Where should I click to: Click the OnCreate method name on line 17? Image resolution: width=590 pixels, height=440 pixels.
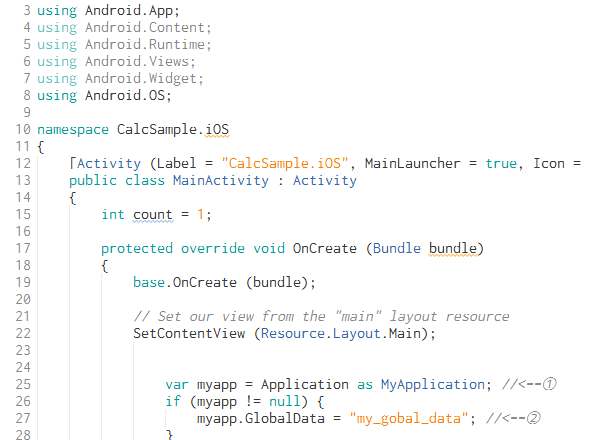coord(325,248)
